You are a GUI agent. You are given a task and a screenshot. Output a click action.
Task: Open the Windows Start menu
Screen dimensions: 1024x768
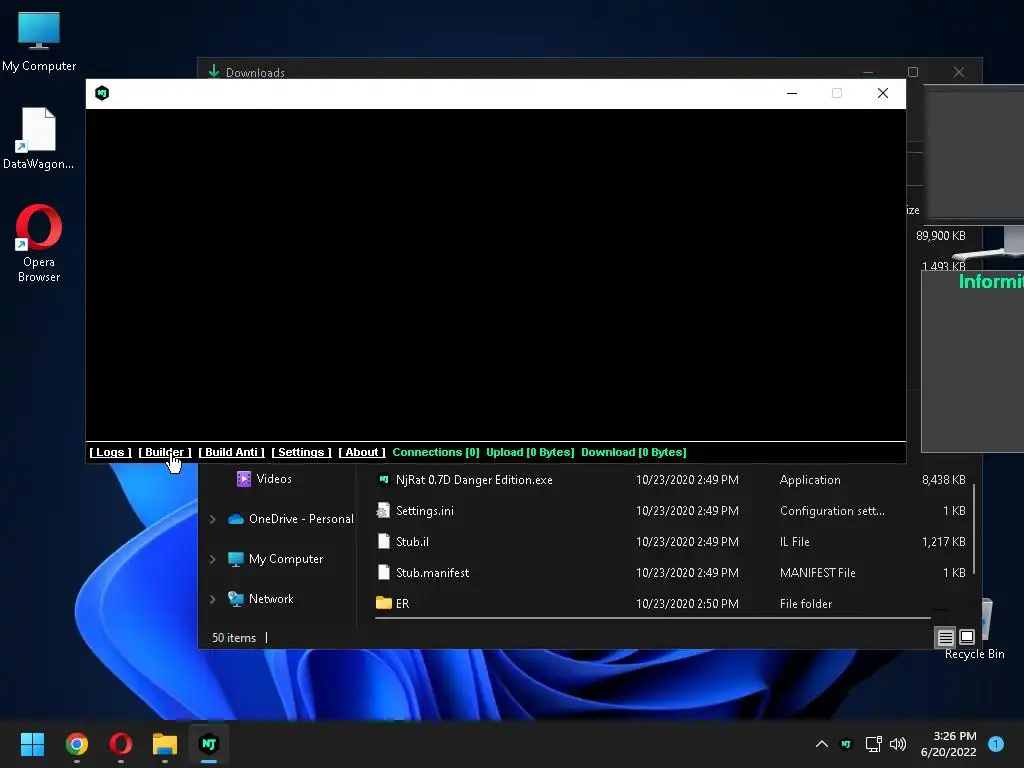click(32, 744)
